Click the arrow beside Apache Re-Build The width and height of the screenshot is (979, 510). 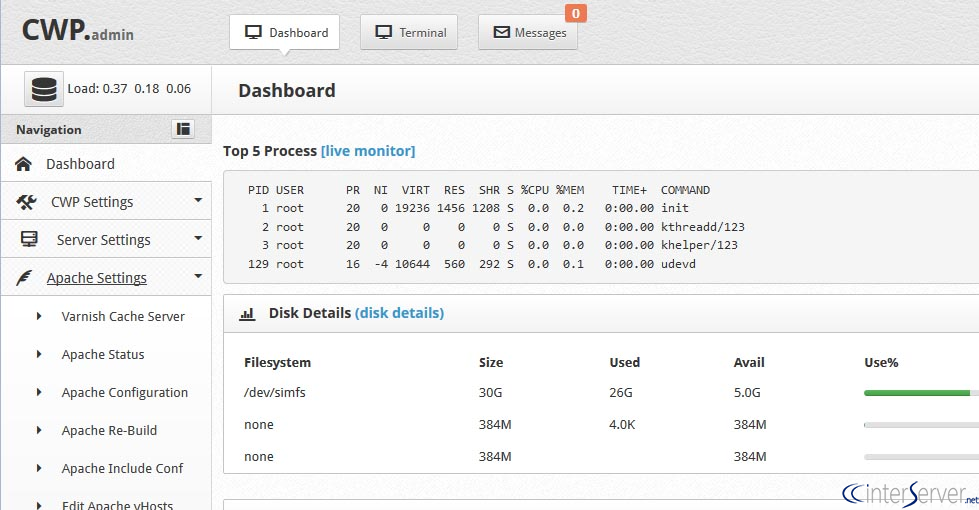(39, 431)
